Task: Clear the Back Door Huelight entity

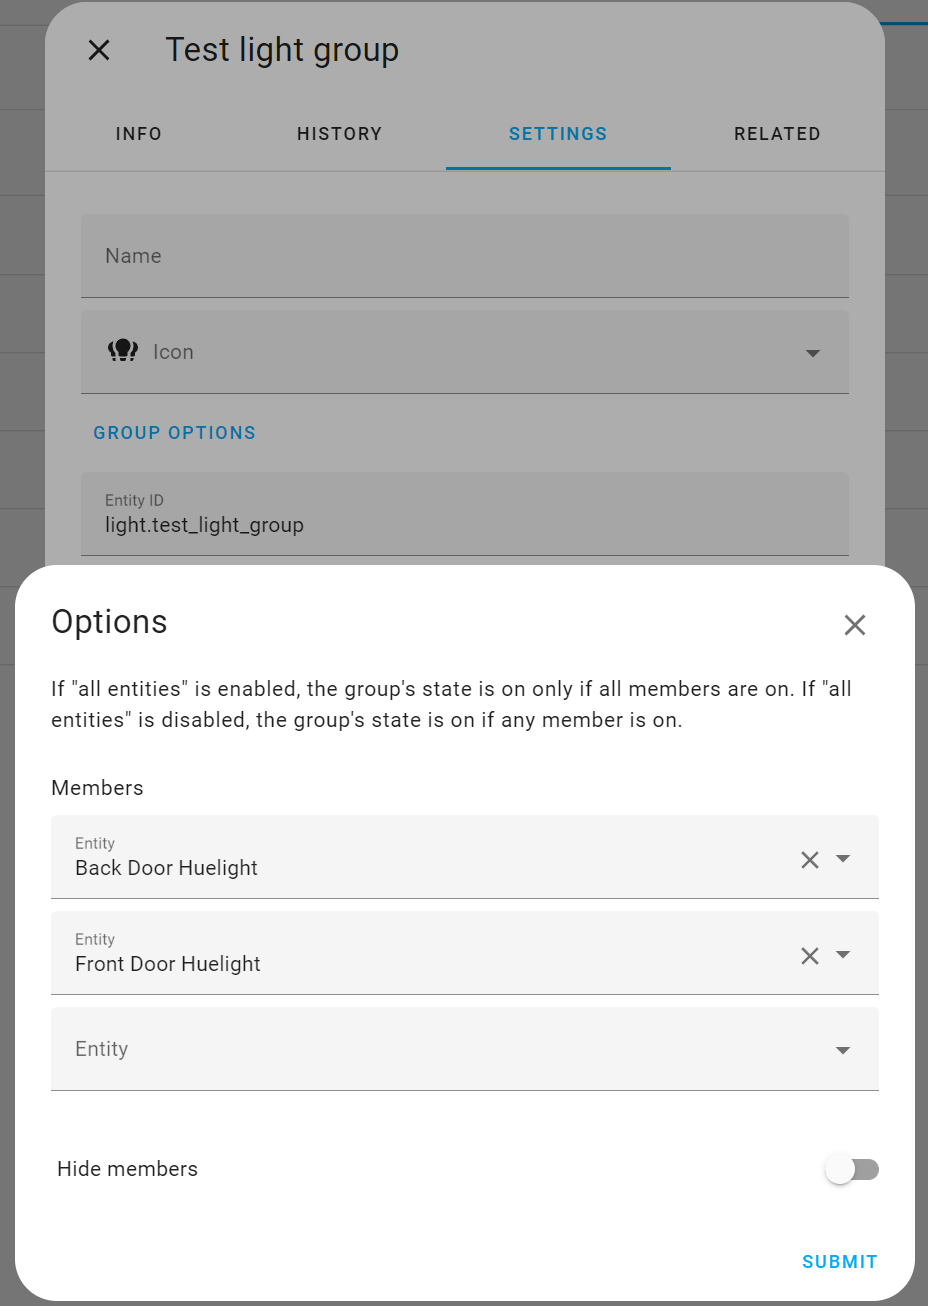Action: [x=810, y=858]
